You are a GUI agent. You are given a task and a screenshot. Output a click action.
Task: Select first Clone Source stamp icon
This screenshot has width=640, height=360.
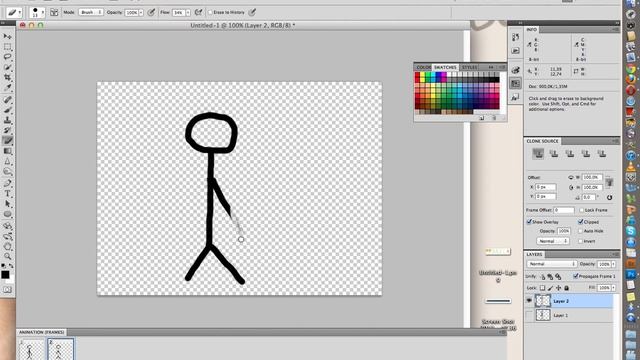[538, 154]
